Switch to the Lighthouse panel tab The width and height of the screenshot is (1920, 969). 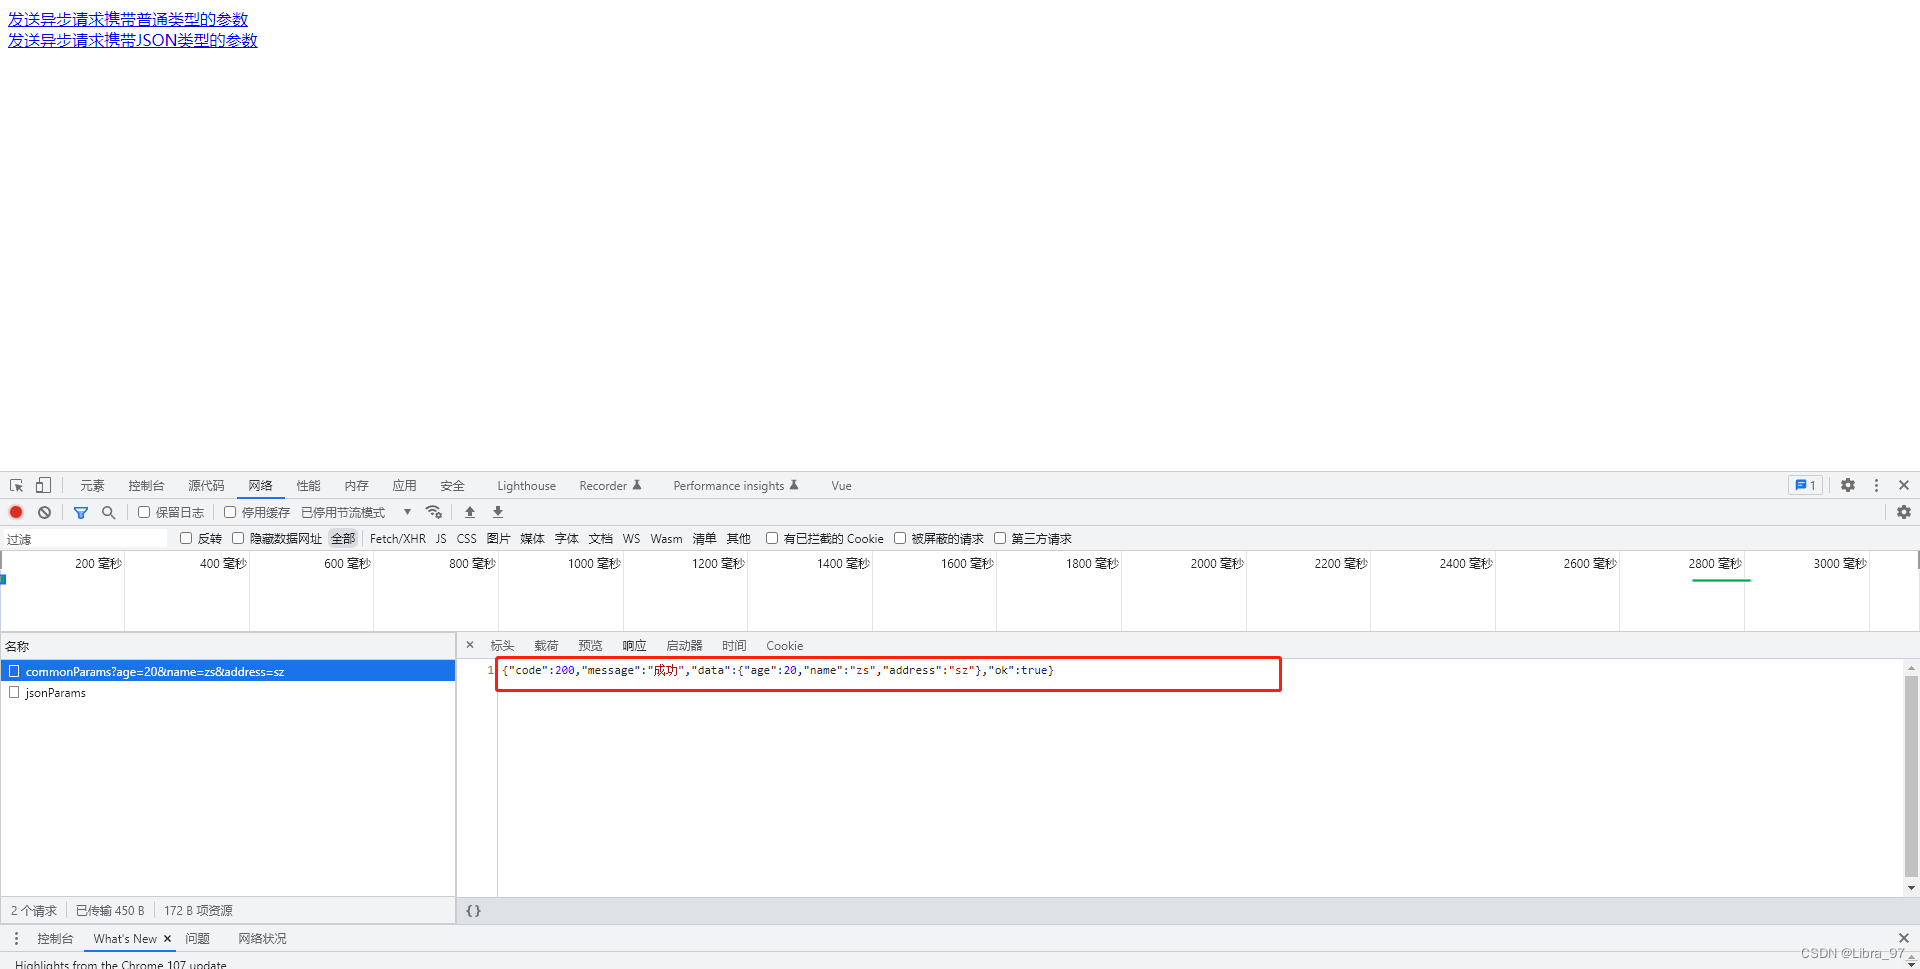pos(526,486)
